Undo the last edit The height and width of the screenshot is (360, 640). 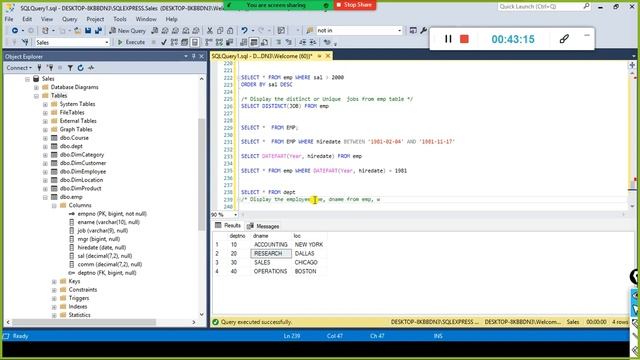[x=244, y=31]
